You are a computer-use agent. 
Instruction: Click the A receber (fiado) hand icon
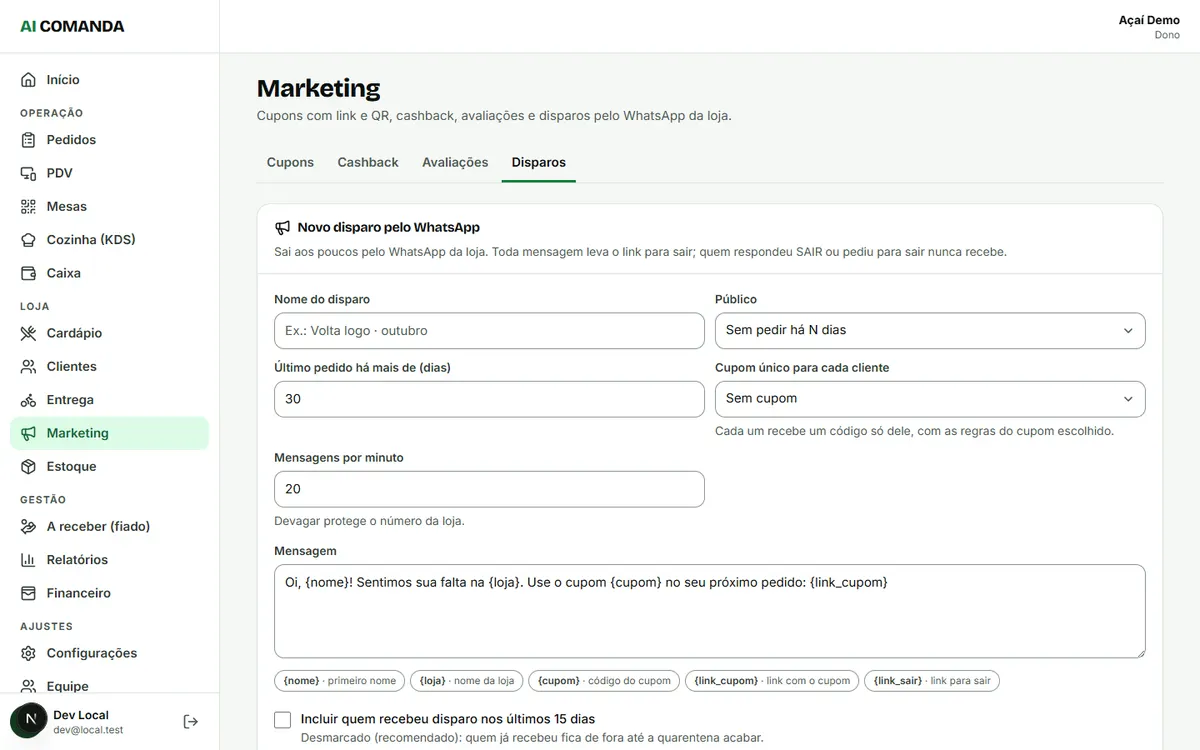point(28,526)
